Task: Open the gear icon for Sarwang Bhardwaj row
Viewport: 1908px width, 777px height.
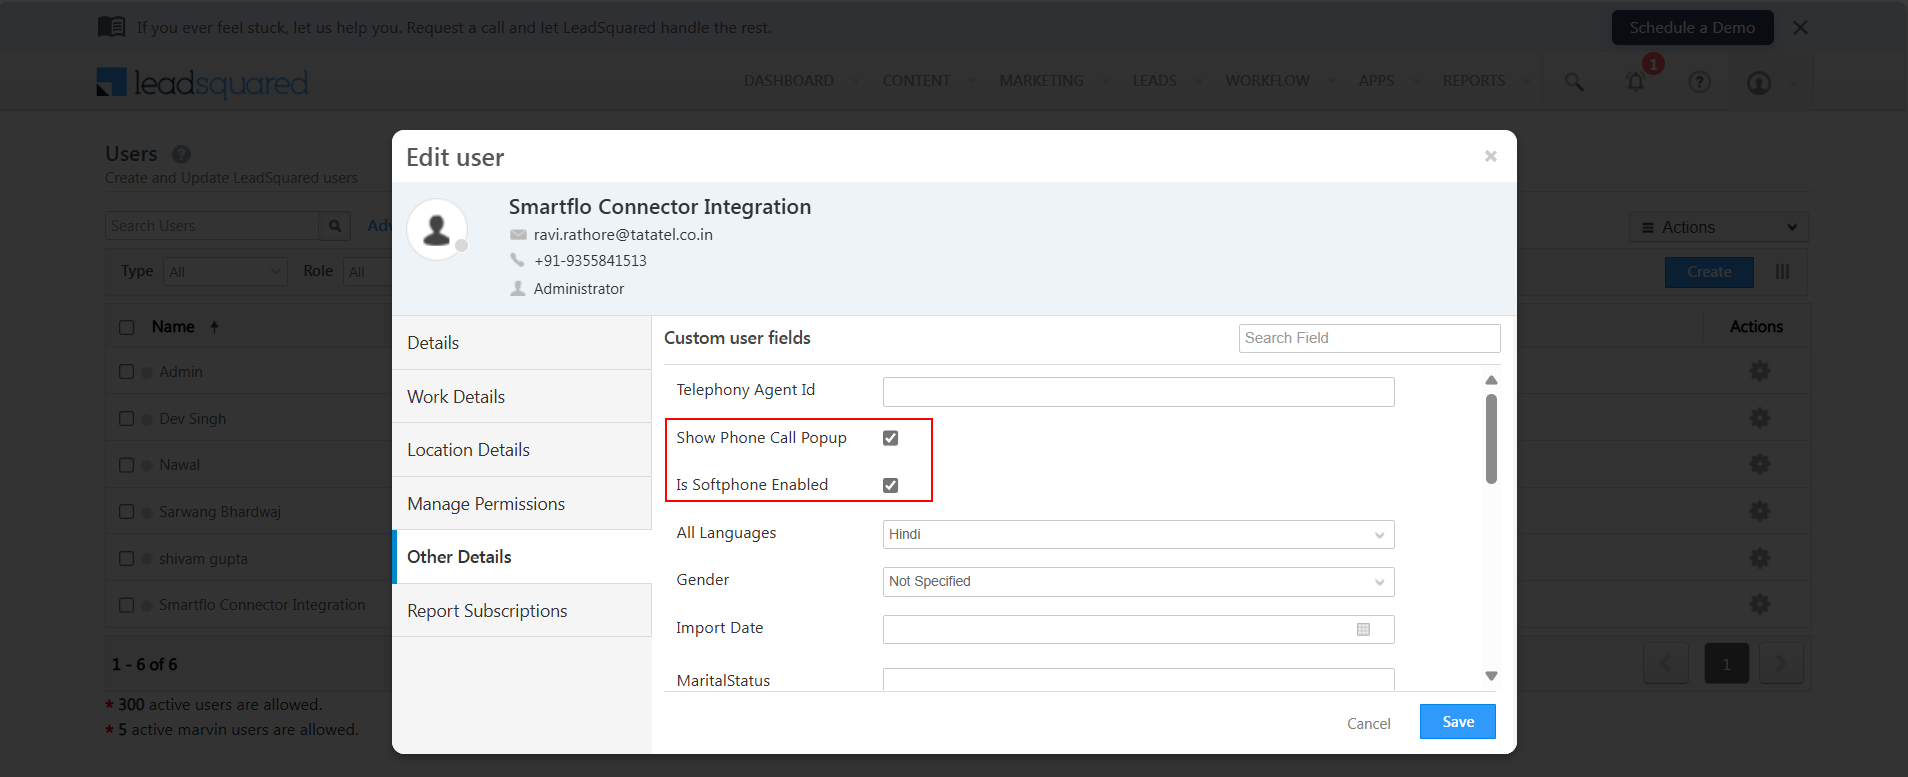Action: [1759, 511]
